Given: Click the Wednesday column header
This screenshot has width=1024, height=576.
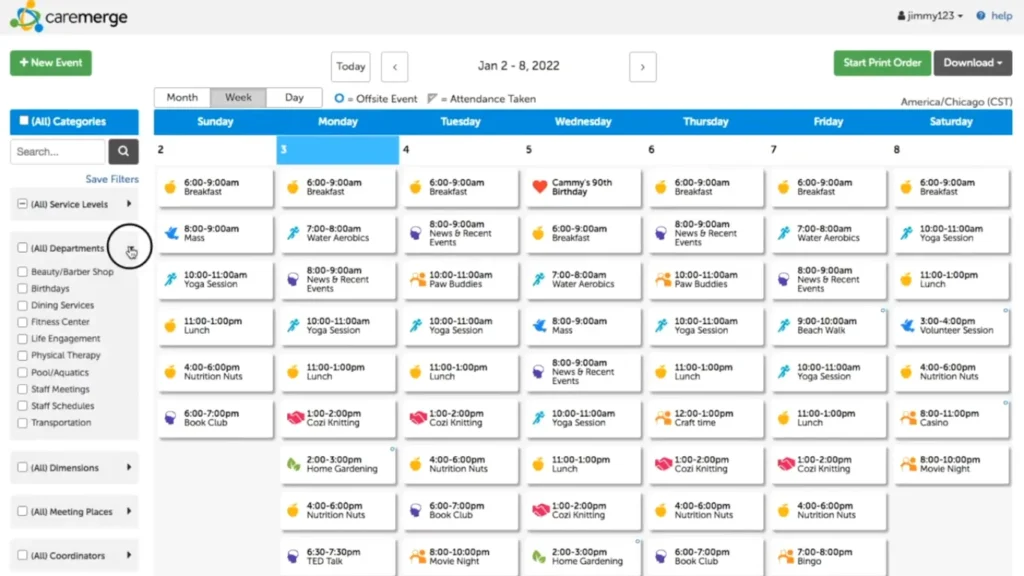Looking at the screenshot, I should (583, 121).
